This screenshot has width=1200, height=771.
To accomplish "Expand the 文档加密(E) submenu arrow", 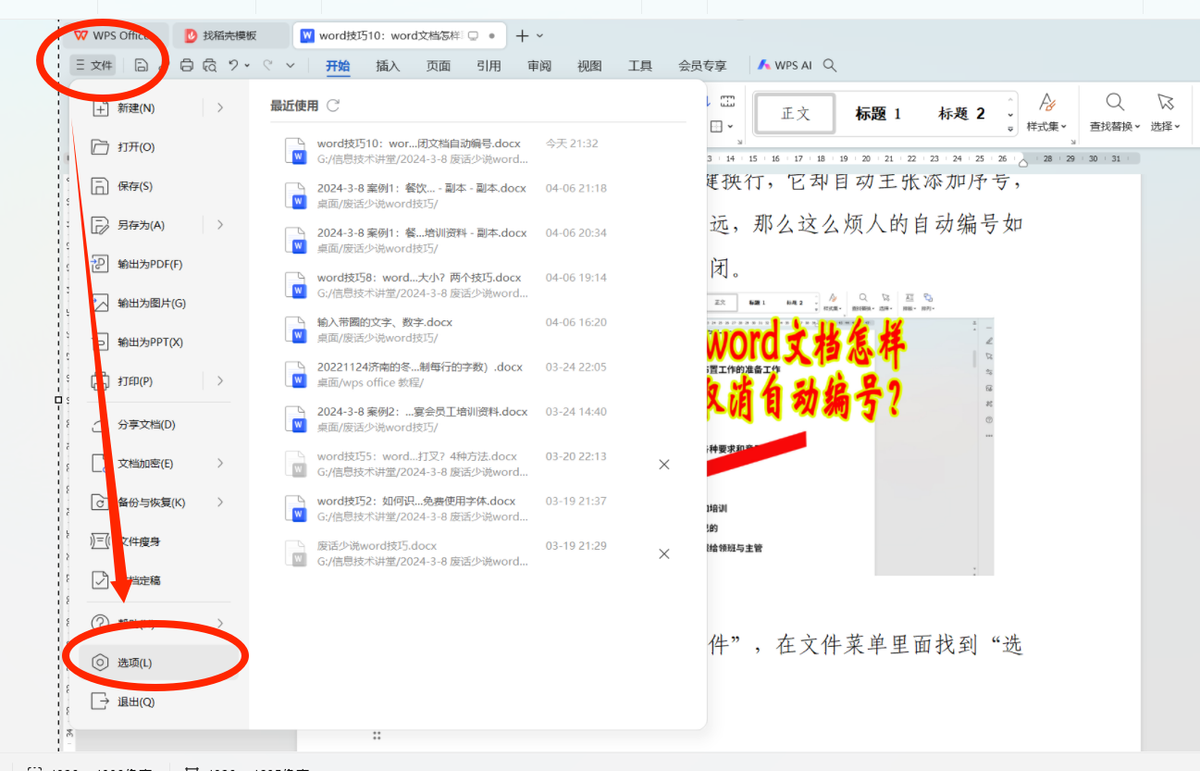I will pyautogui.click(x=220, y=463).
